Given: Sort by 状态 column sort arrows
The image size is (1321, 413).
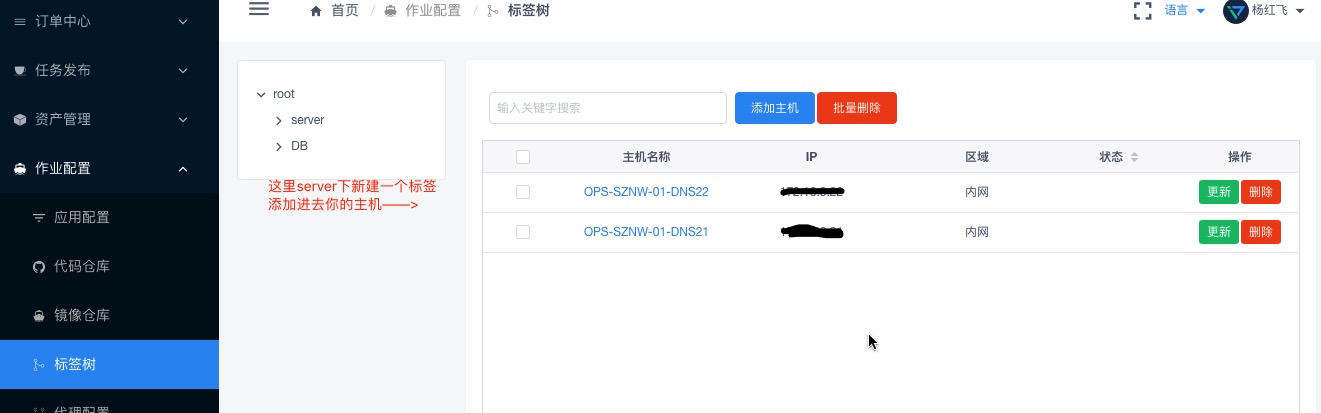Looking at the screenshot, I should [1134, 157].
